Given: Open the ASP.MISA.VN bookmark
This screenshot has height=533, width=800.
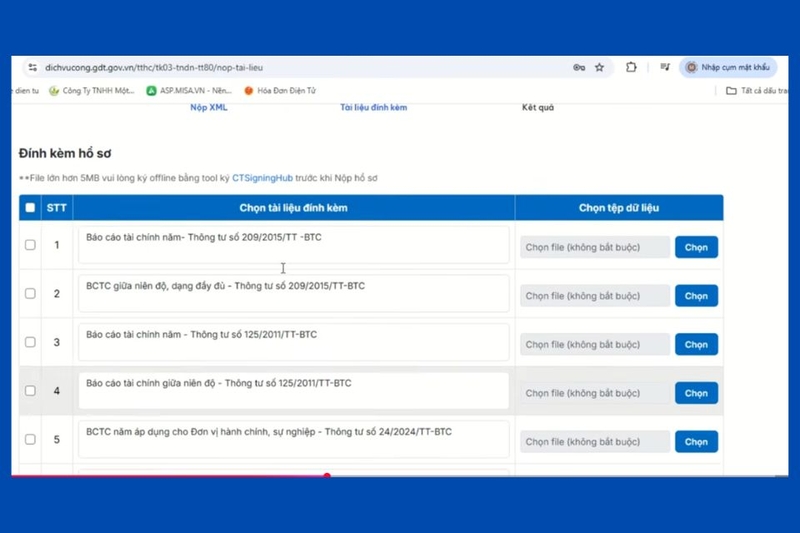Looking at the screenshot, I should (189, 91).
